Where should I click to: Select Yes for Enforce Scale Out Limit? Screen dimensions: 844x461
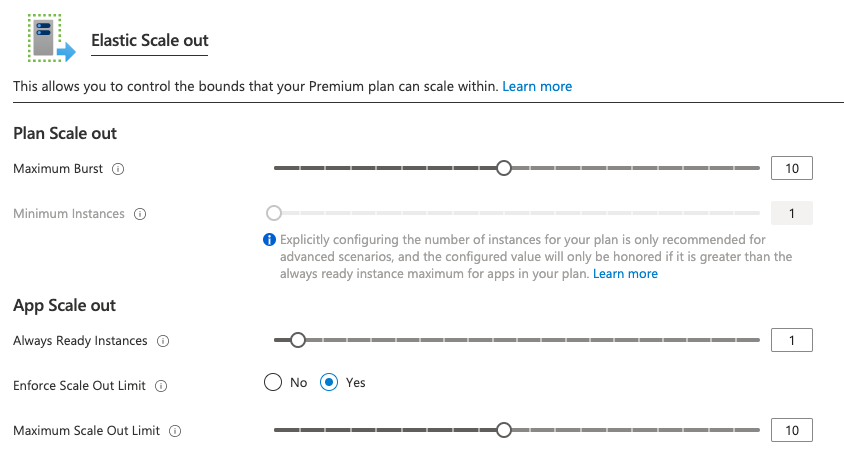click(x=329, y=382)
